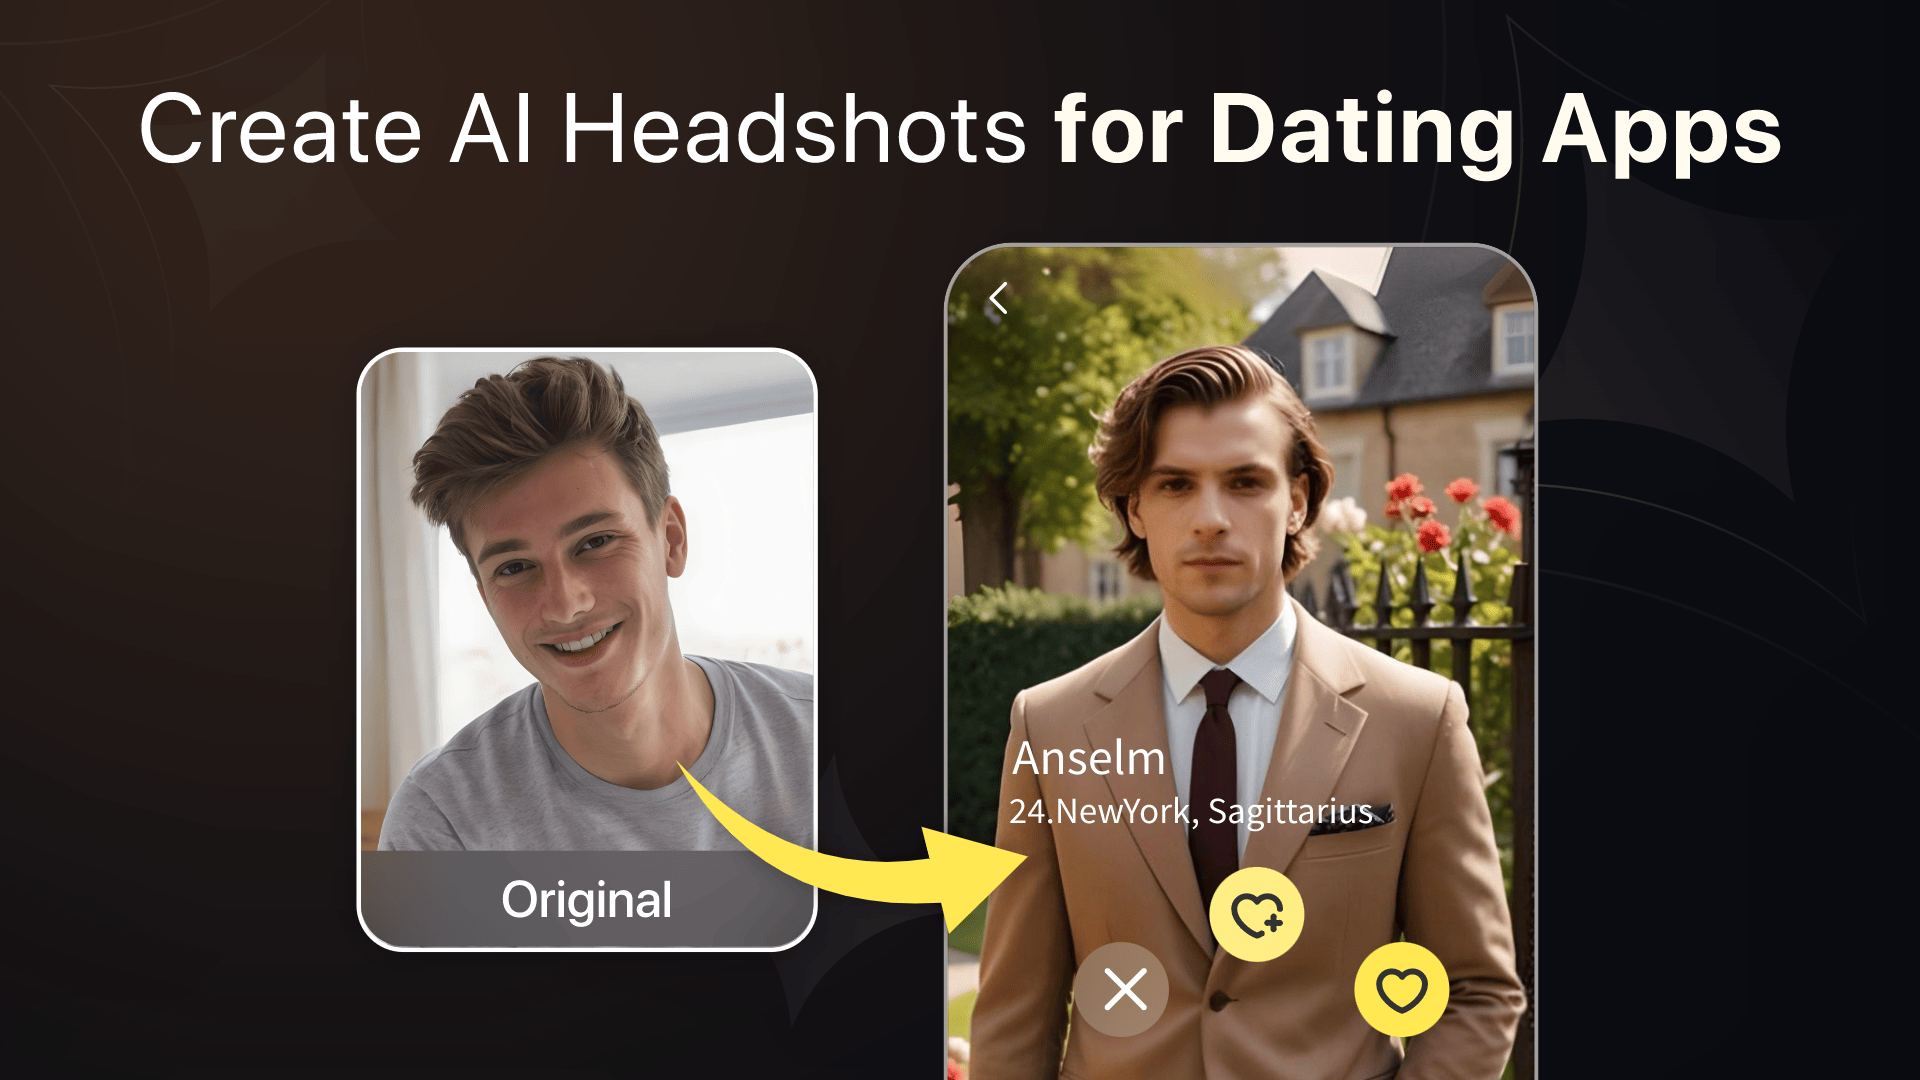Tap the back chevron on the profile

[x=998, y=298]
